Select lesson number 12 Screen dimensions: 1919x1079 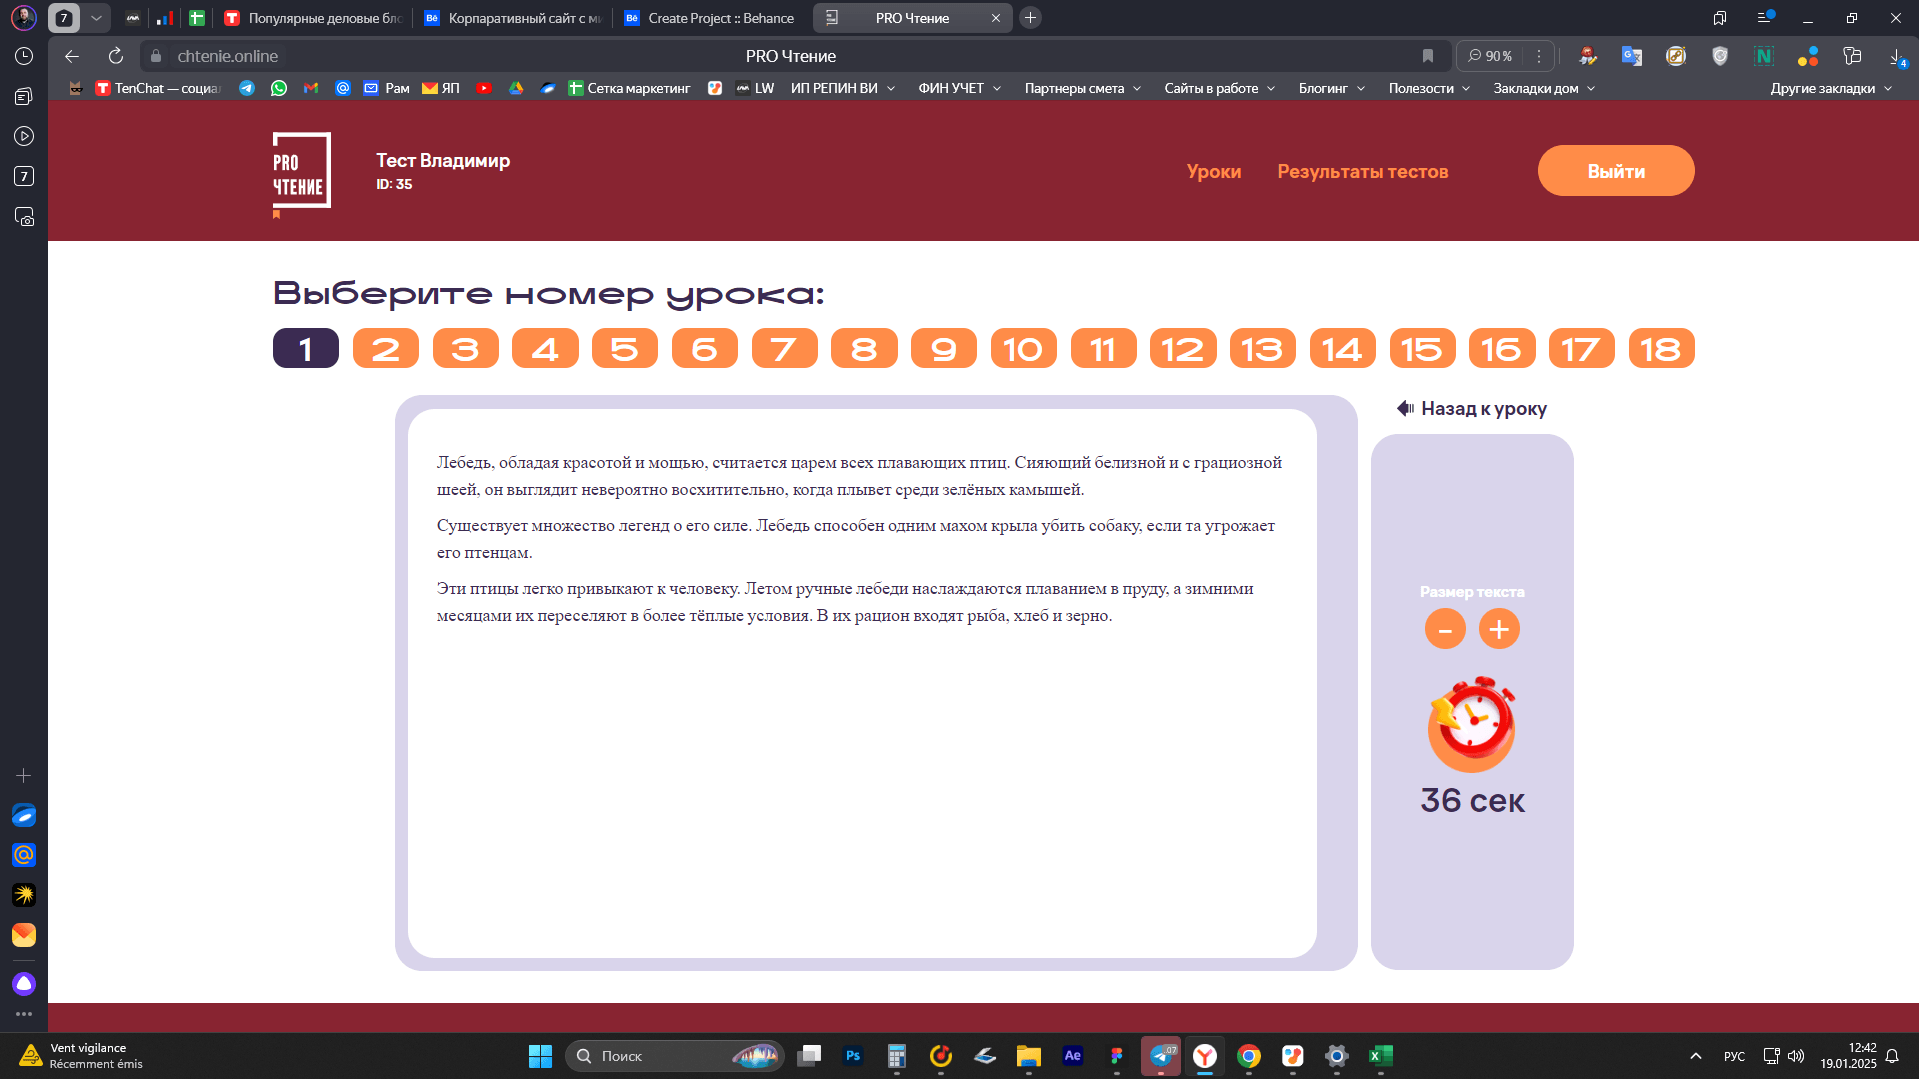pyautogui.click(x=1183, y=349)
